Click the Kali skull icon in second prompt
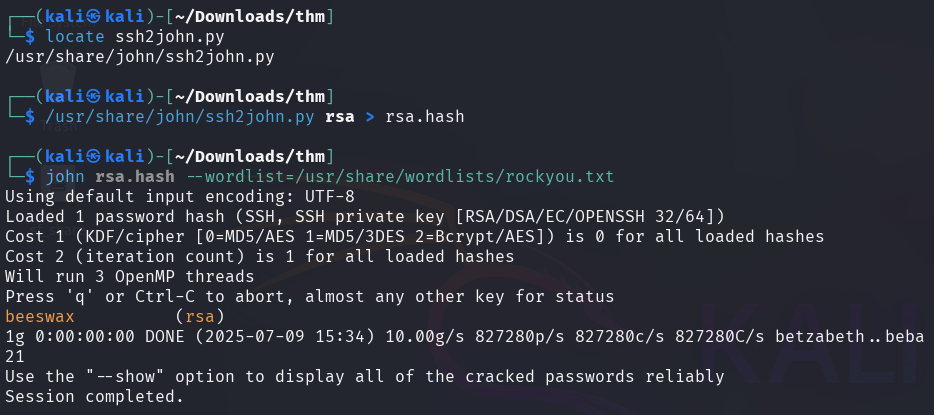The height and width of the screenshot is (415, 934). point(93,96)
